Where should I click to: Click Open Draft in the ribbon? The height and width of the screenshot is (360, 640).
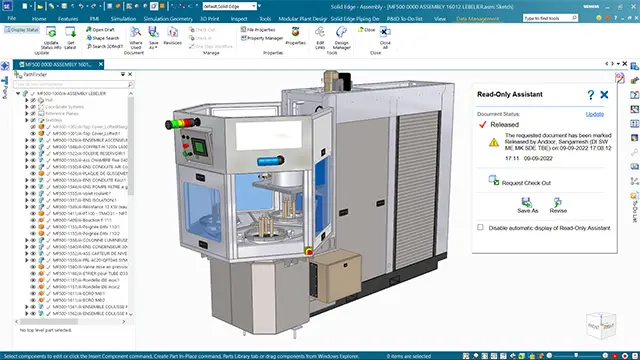pyautogui.click(x=100, y=29)
